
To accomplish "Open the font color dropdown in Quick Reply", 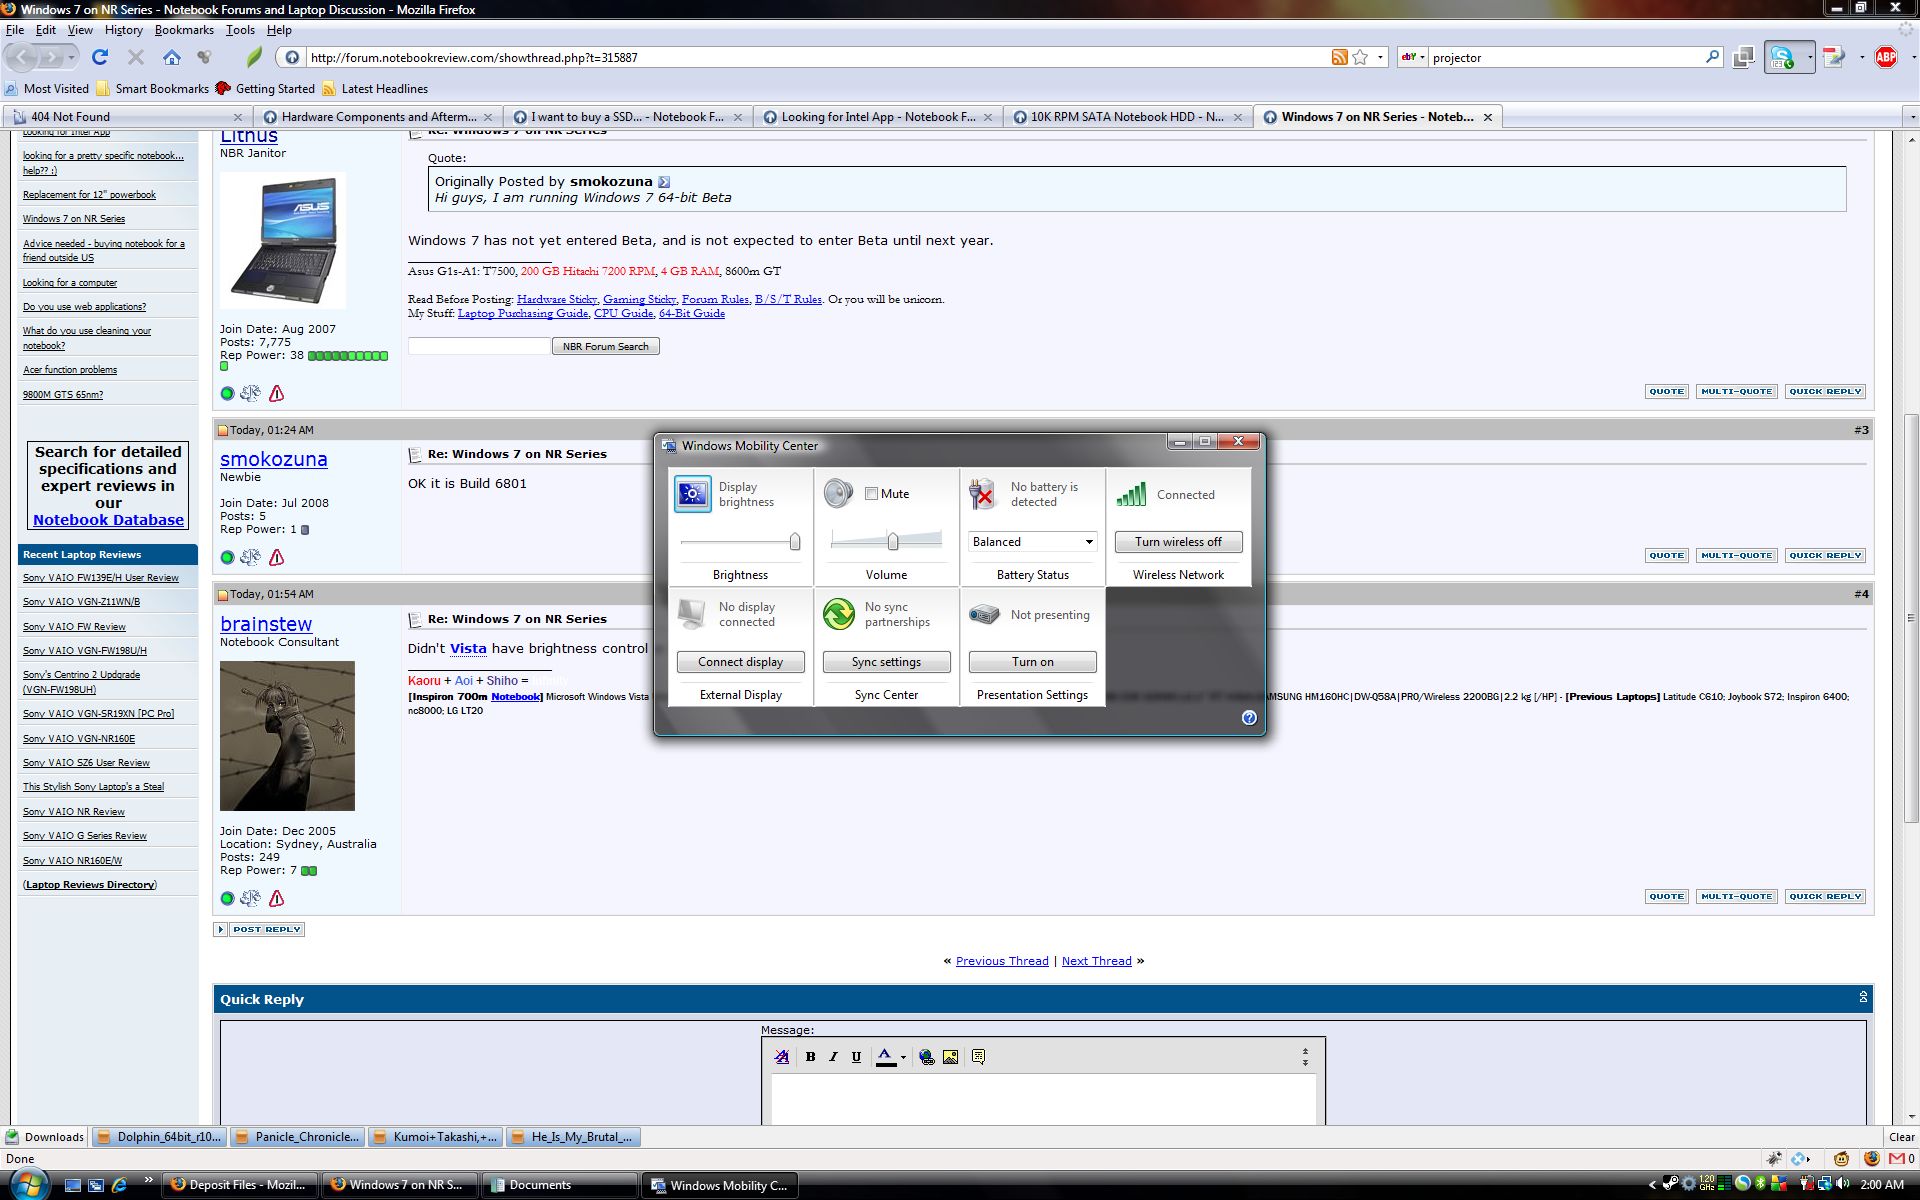I will tap(903, 1057).
